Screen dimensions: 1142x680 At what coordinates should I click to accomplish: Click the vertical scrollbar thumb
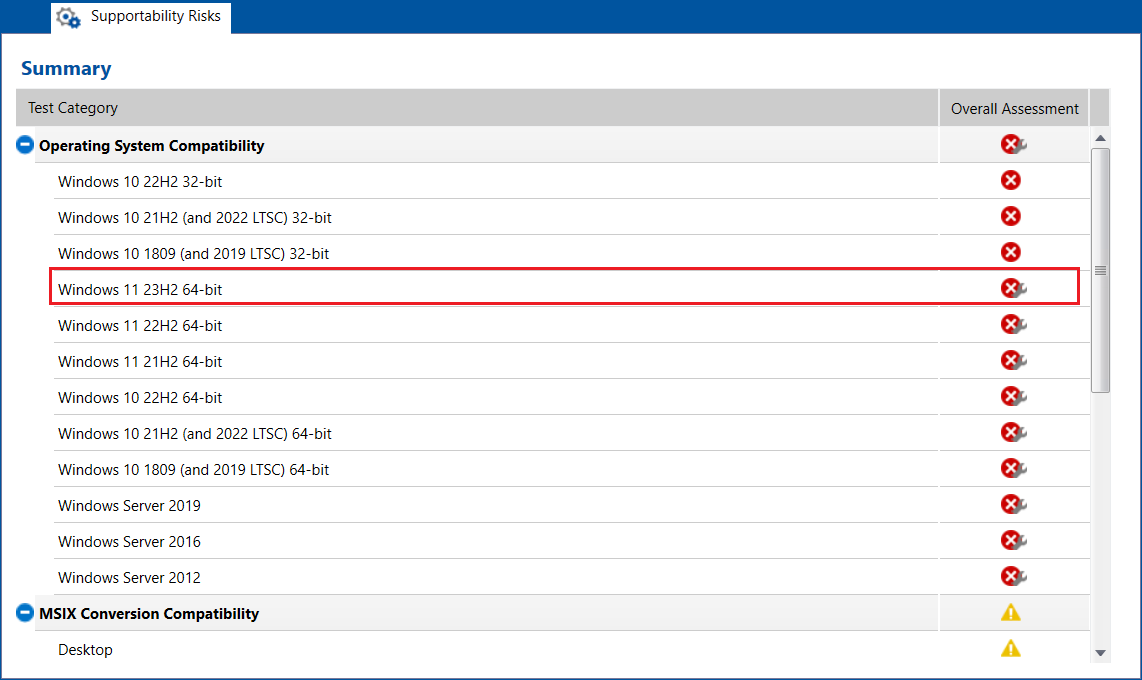pos(1100,270)
